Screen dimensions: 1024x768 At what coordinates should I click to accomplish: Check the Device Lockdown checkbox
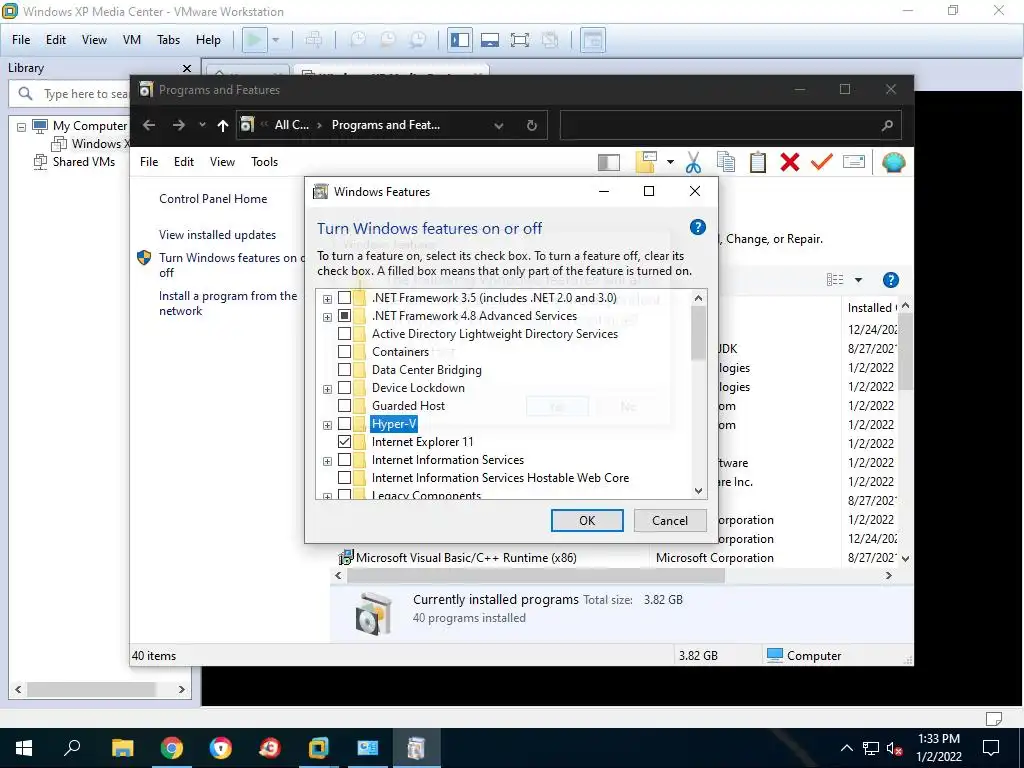point(344,388)
